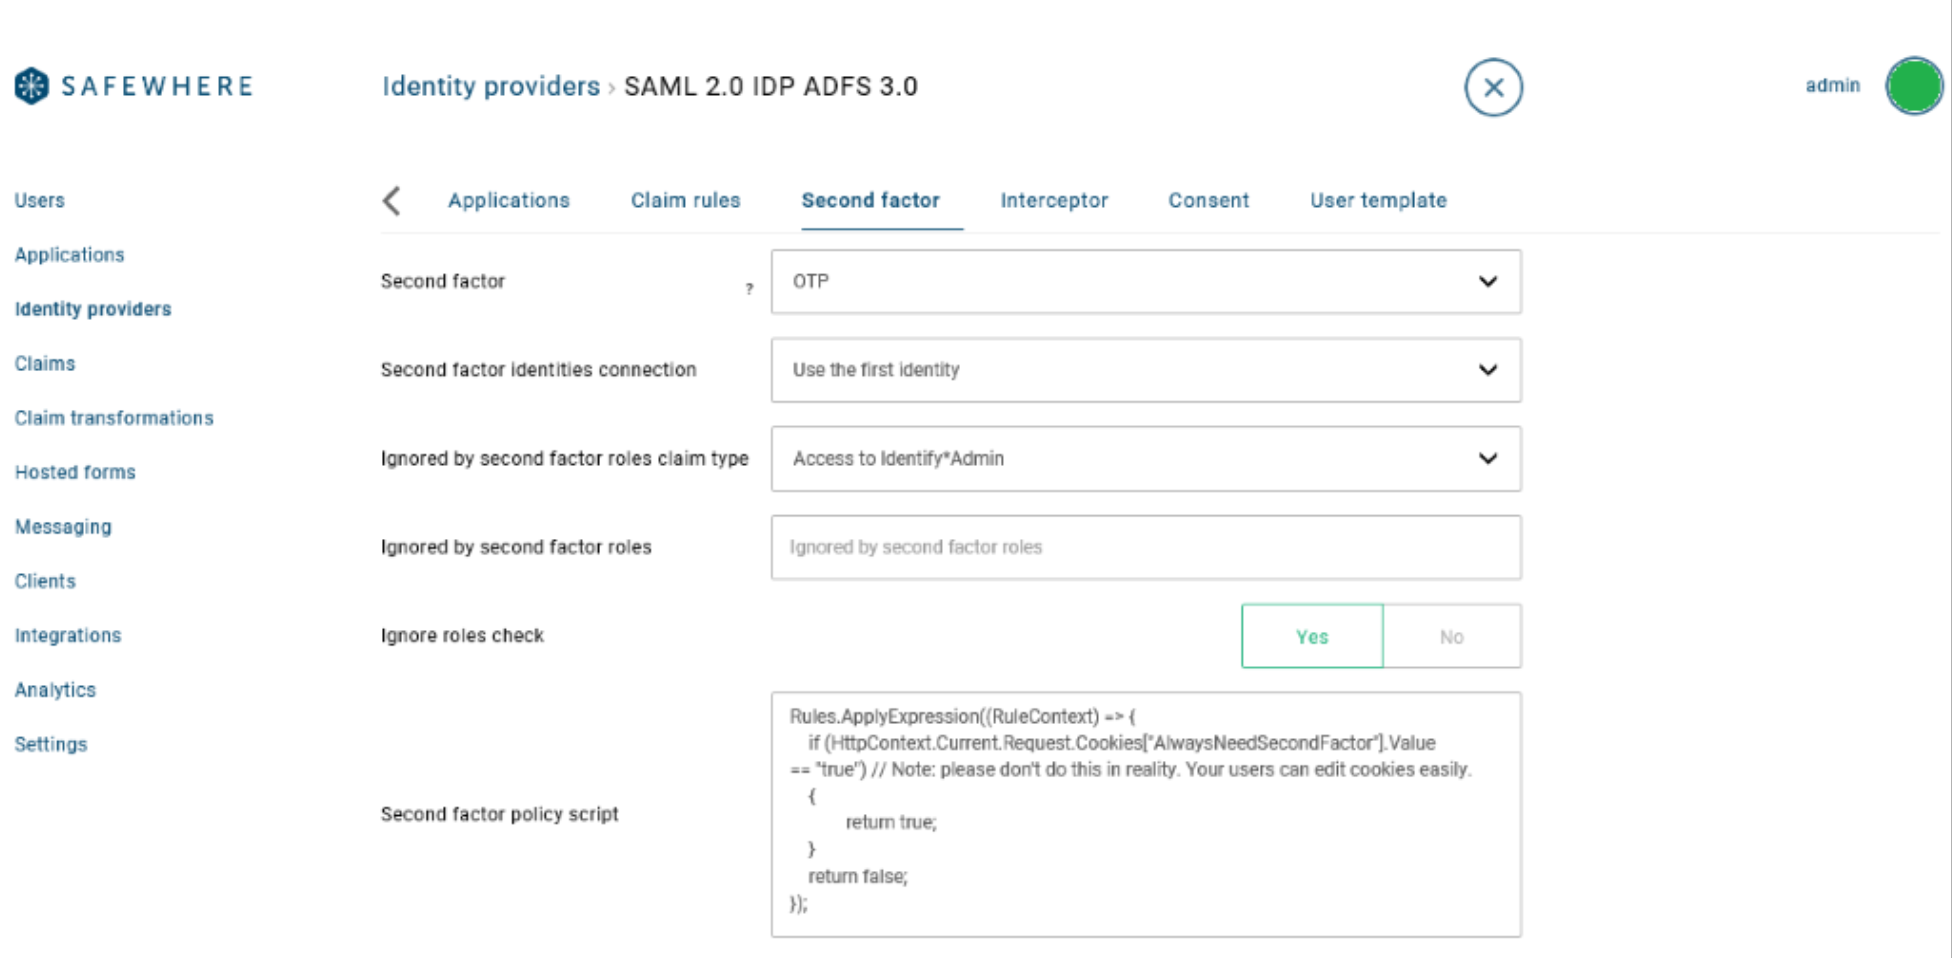Open the Second factor dropdown showing OTP
Image resolution: width=1952 pixels, height=958 pixels.
(1145, 281)
